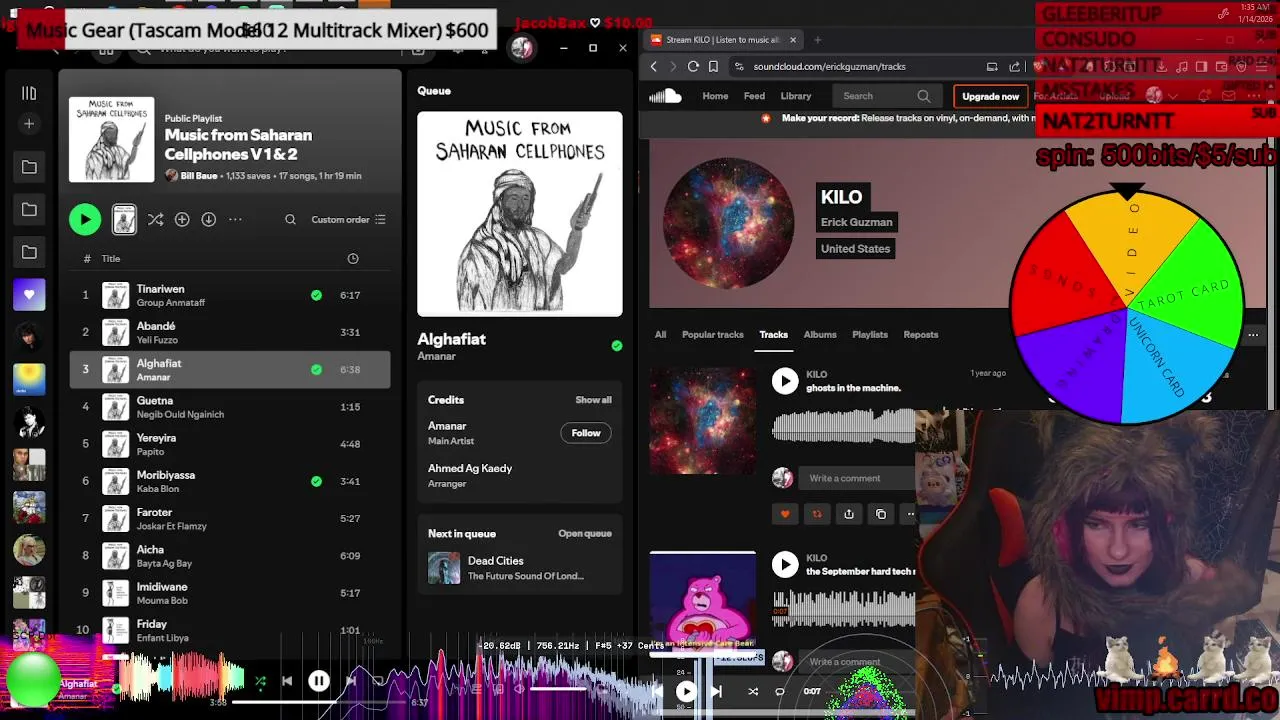Screen dimensions: 1280x720
Task: Toggle saved checkmark beside Alghafiat in Queue panel
Action: coord(617,346)
